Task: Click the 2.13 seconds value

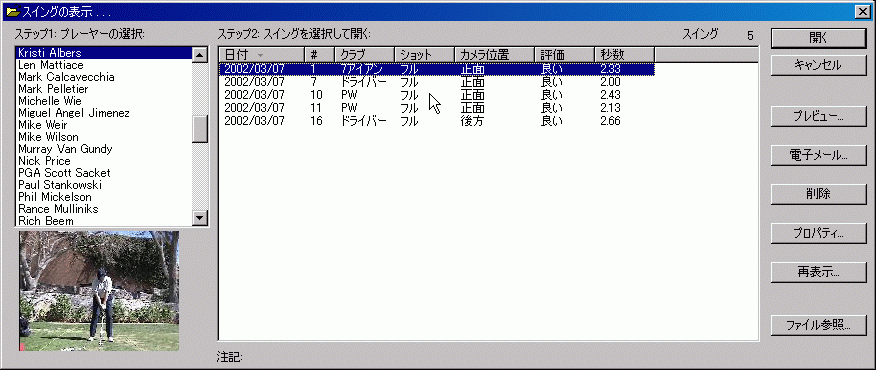Action: coord(610,108)
